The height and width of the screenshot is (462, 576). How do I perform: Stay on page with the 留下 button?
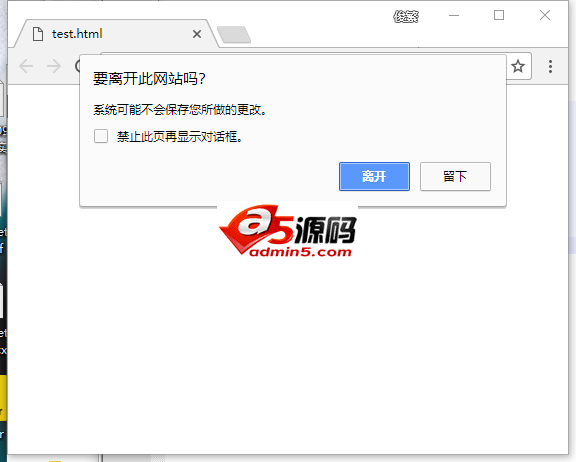[455, 177]
